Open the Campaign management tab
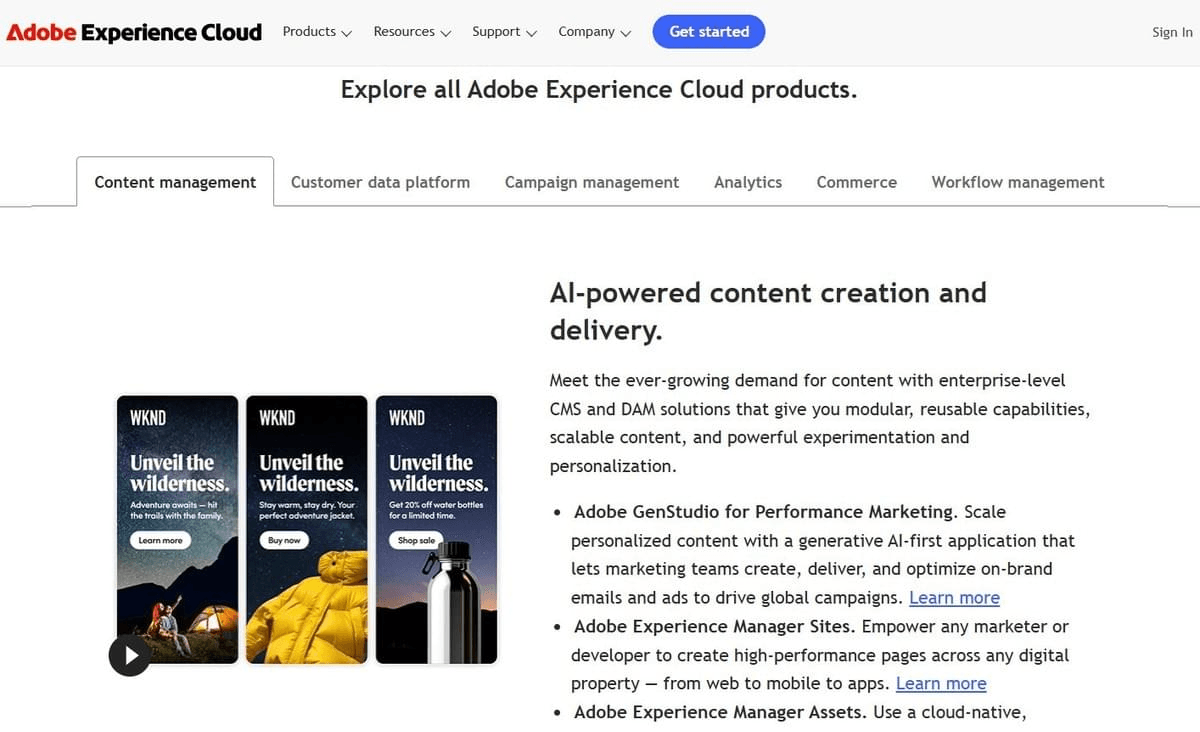This screenshot has width=1200, height=732. 592,182
